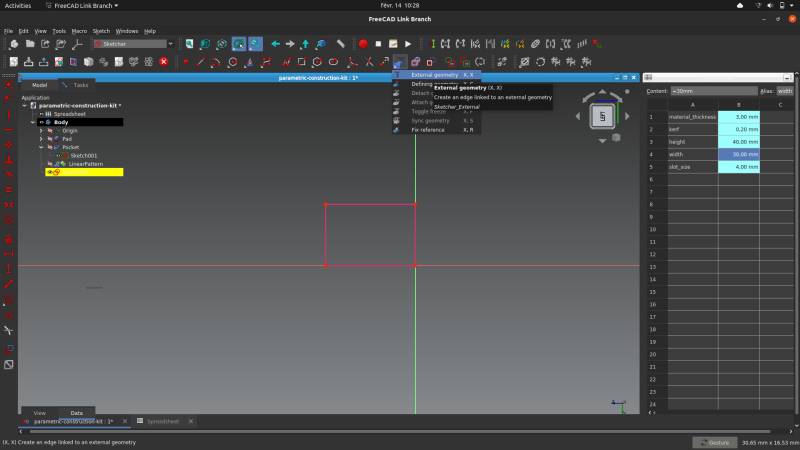Click the Content input field

point(713,91)
